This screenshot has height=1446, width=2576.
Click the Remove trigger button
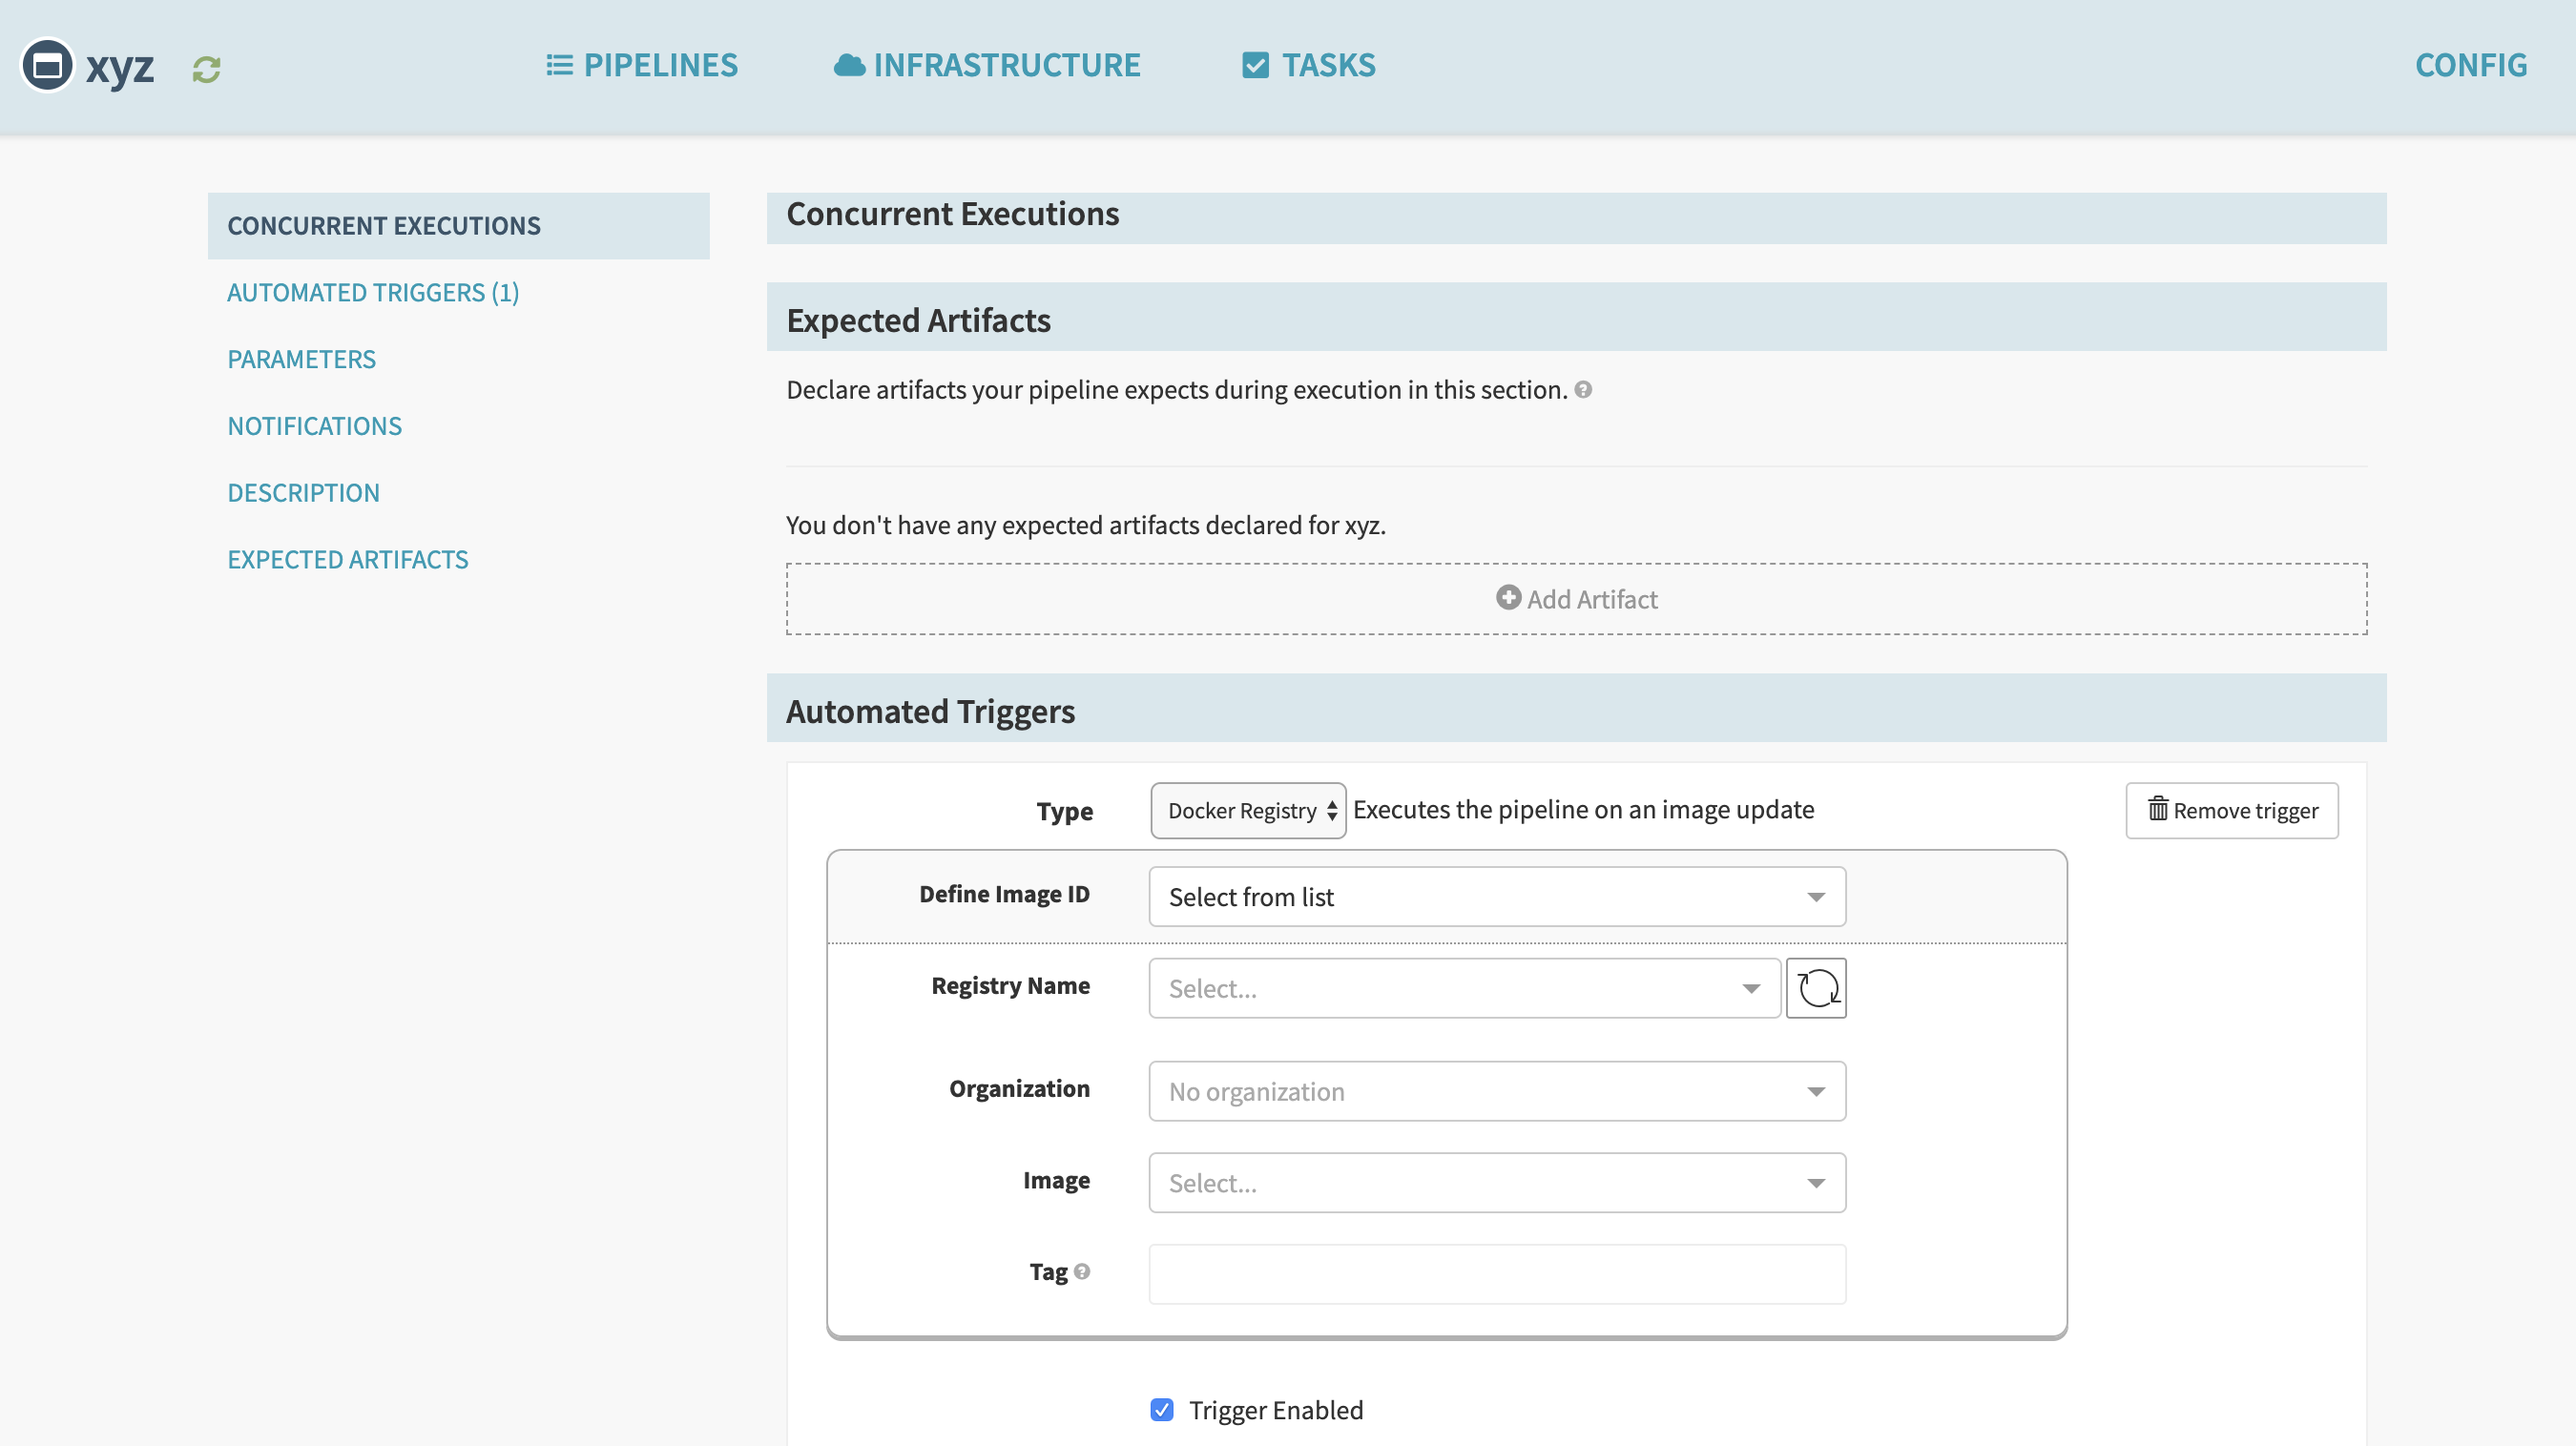[2231, 810]
